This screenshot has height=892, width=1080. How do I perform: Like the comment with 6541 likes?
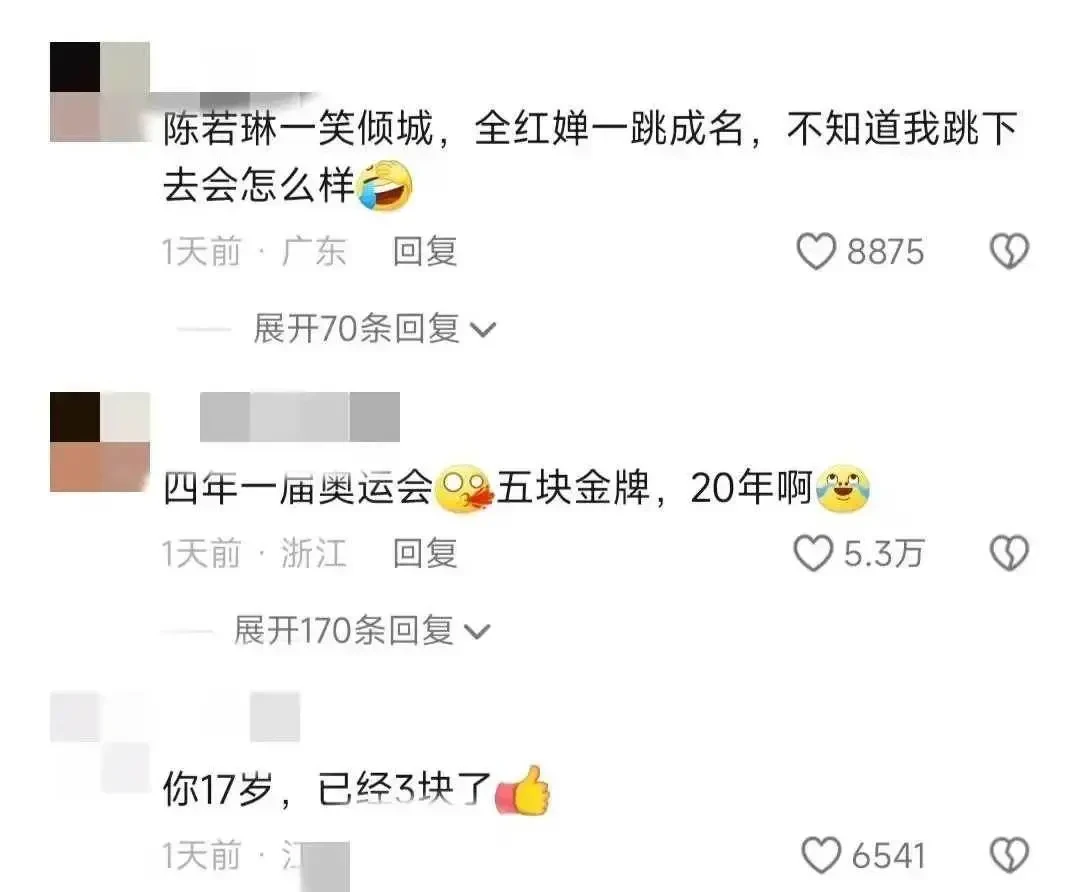click(x=821, y=855)
